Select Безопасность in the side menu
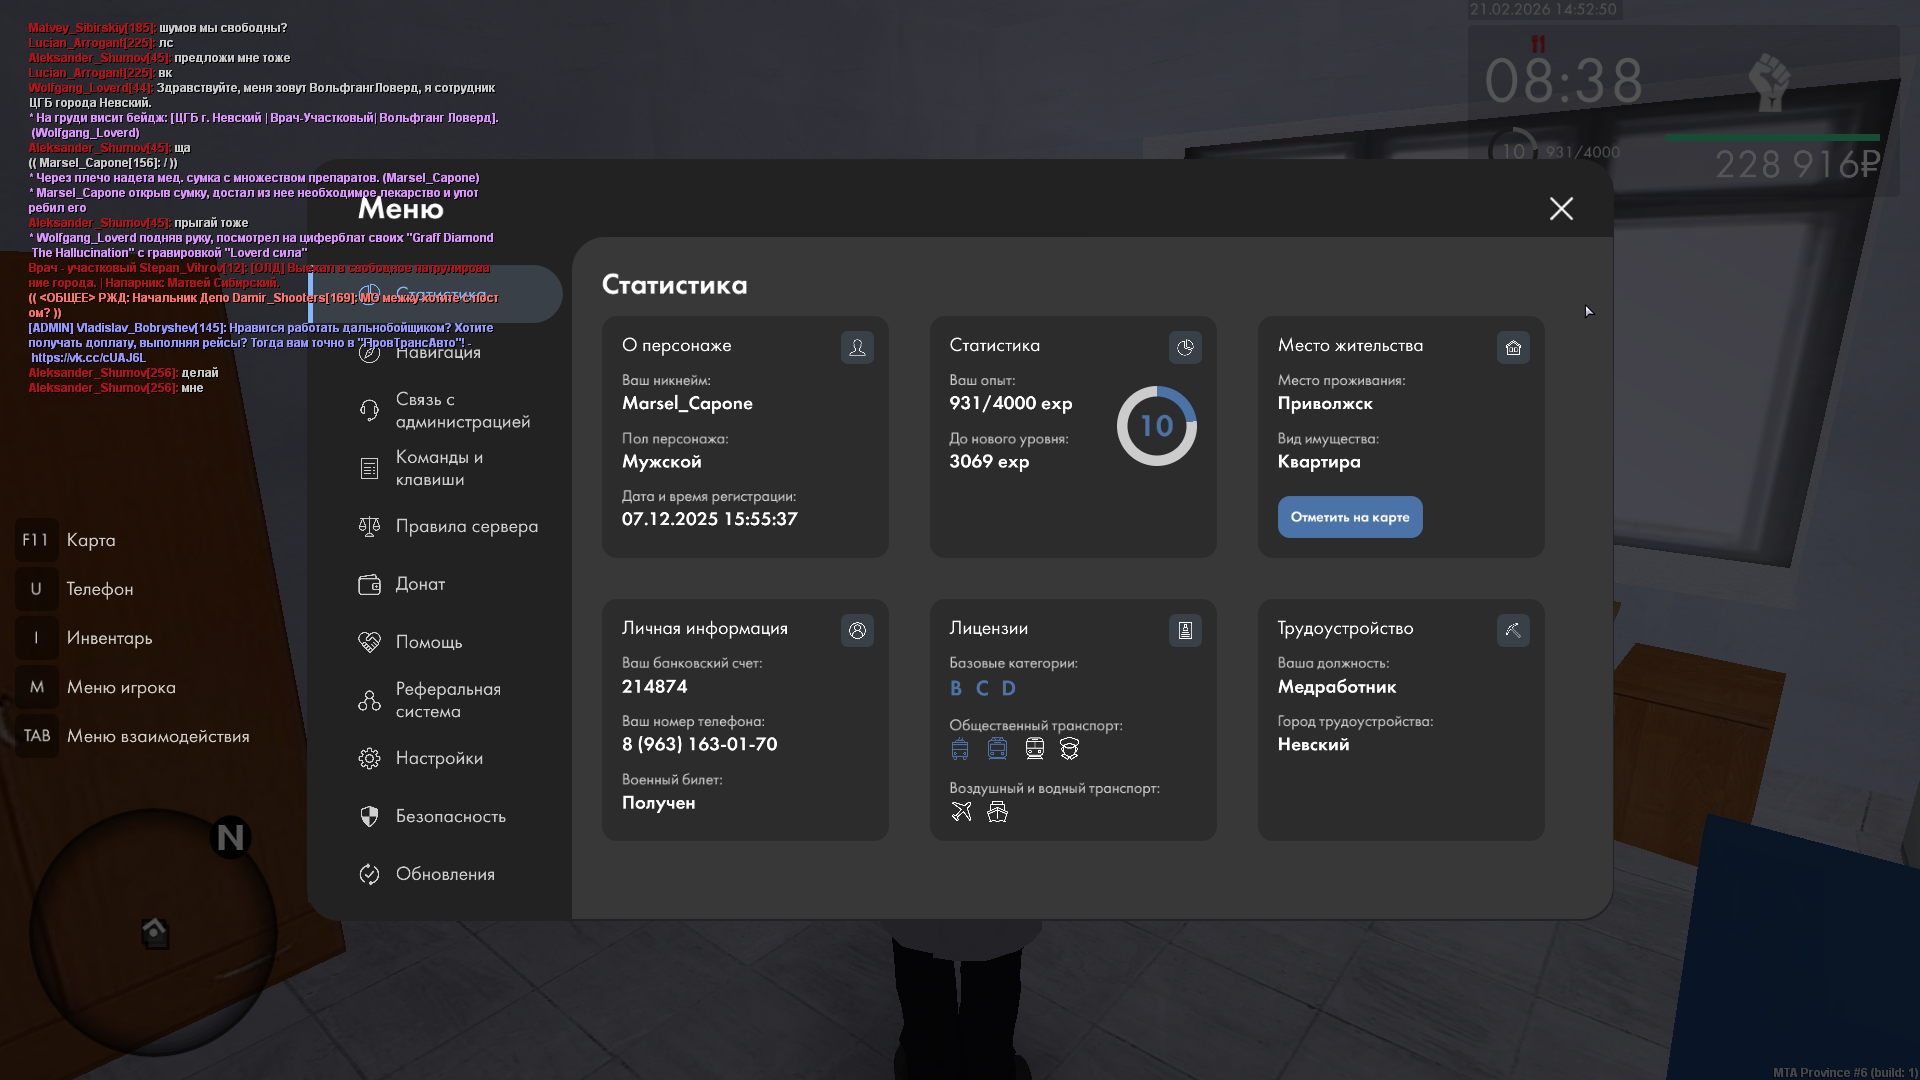Viewport: 1920px width, 1080px height. point(450,816)
